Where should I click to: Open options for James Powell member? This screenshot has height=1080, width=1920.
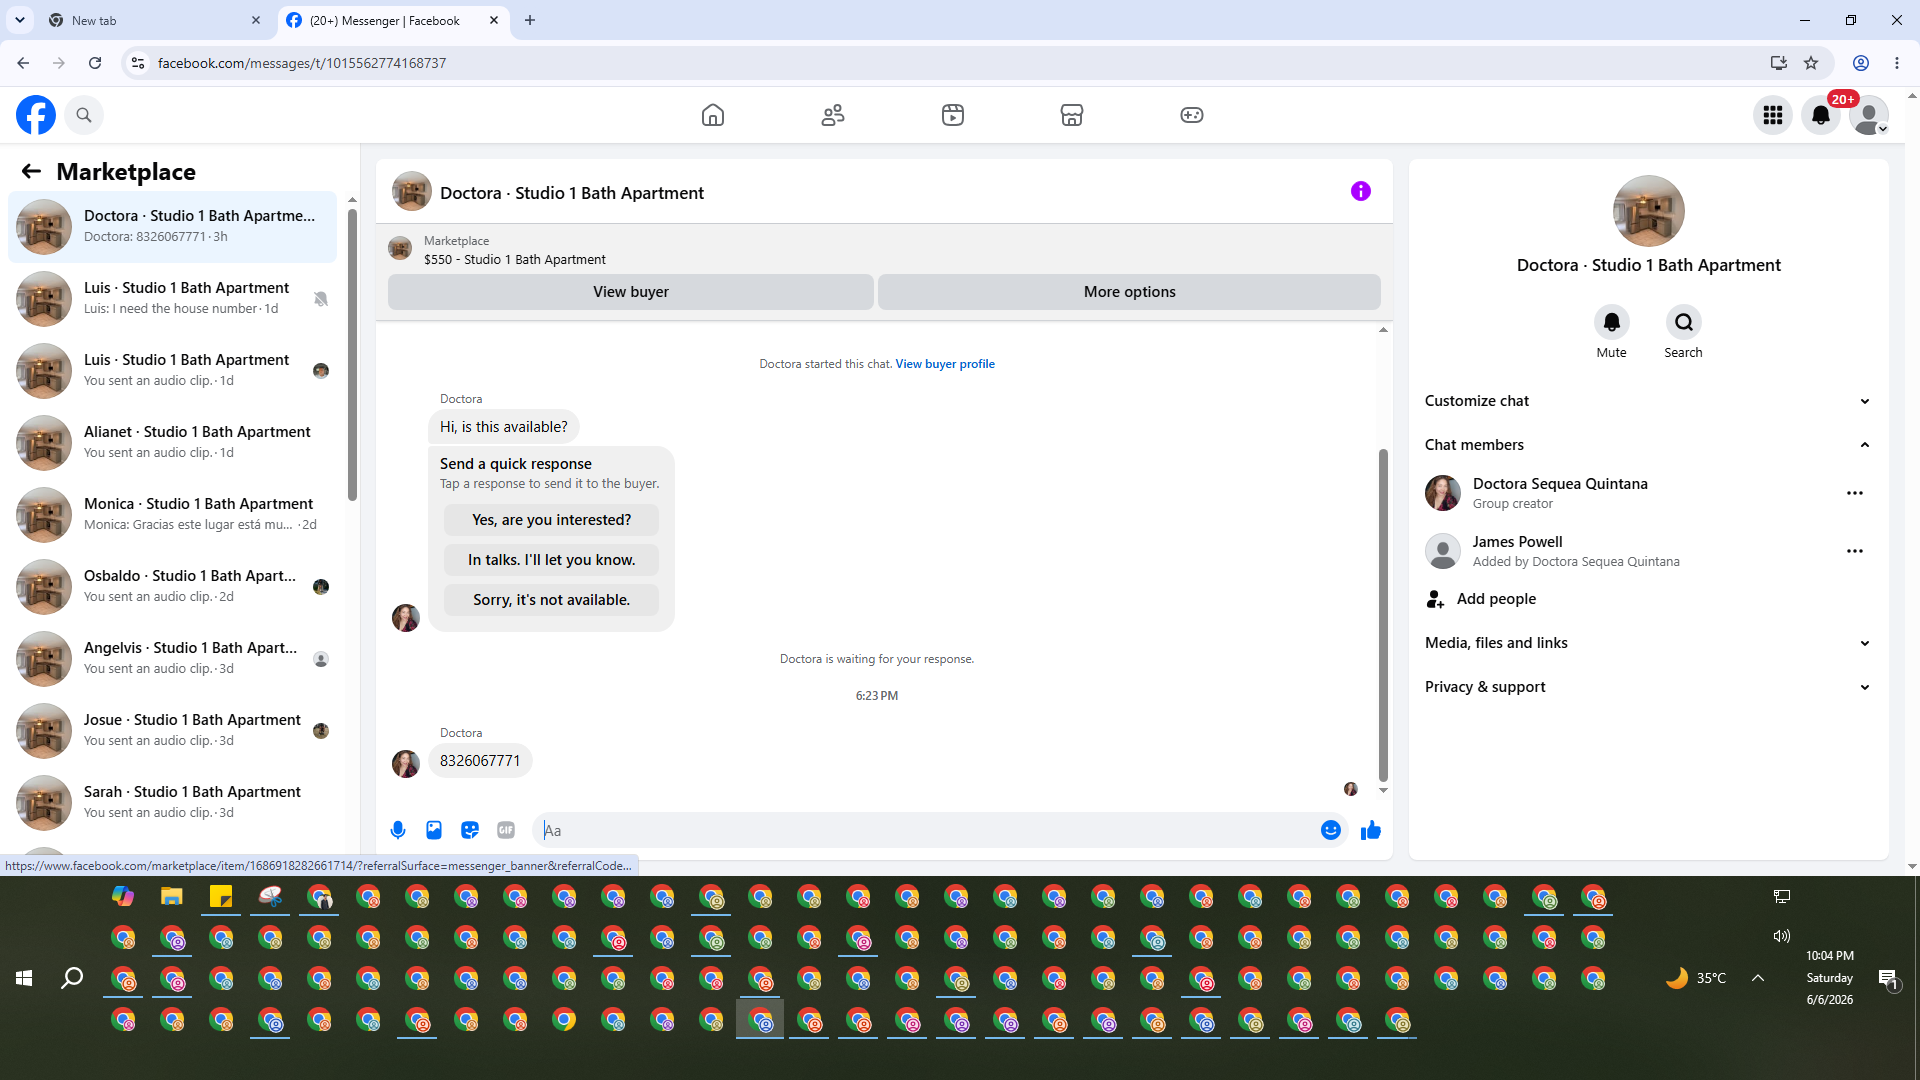coord(1855,551)
